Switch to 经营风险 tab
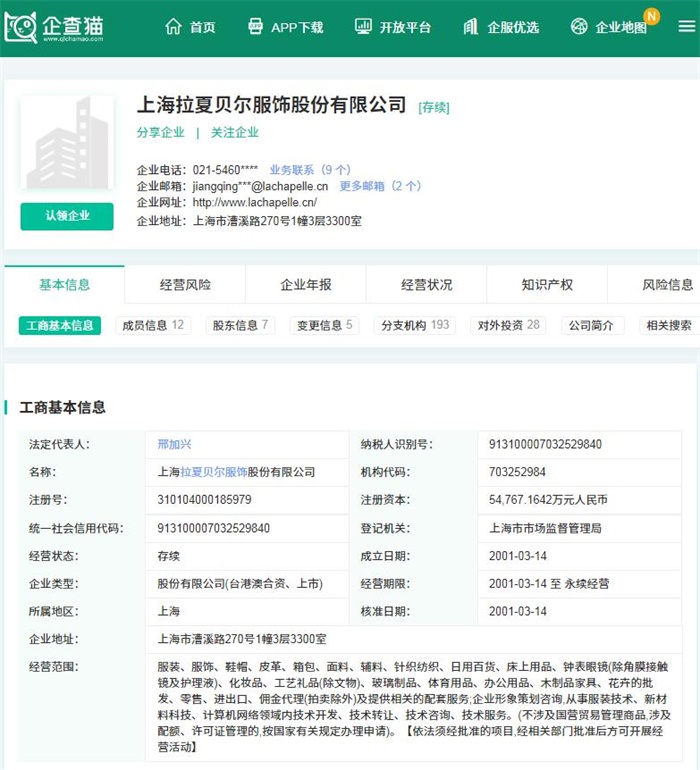Image resolution: width=700 pixels, height=770 pixels. tap(185, 285)
